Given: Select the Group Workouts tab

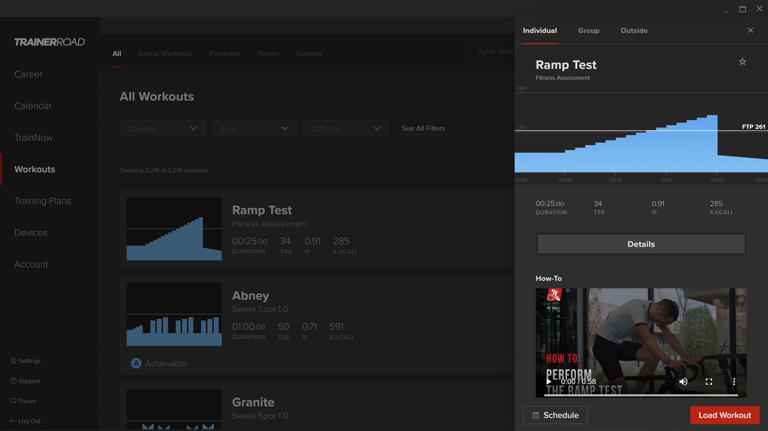Looking at the screenshot, I should pyautogui.click(x=165, y=53).
